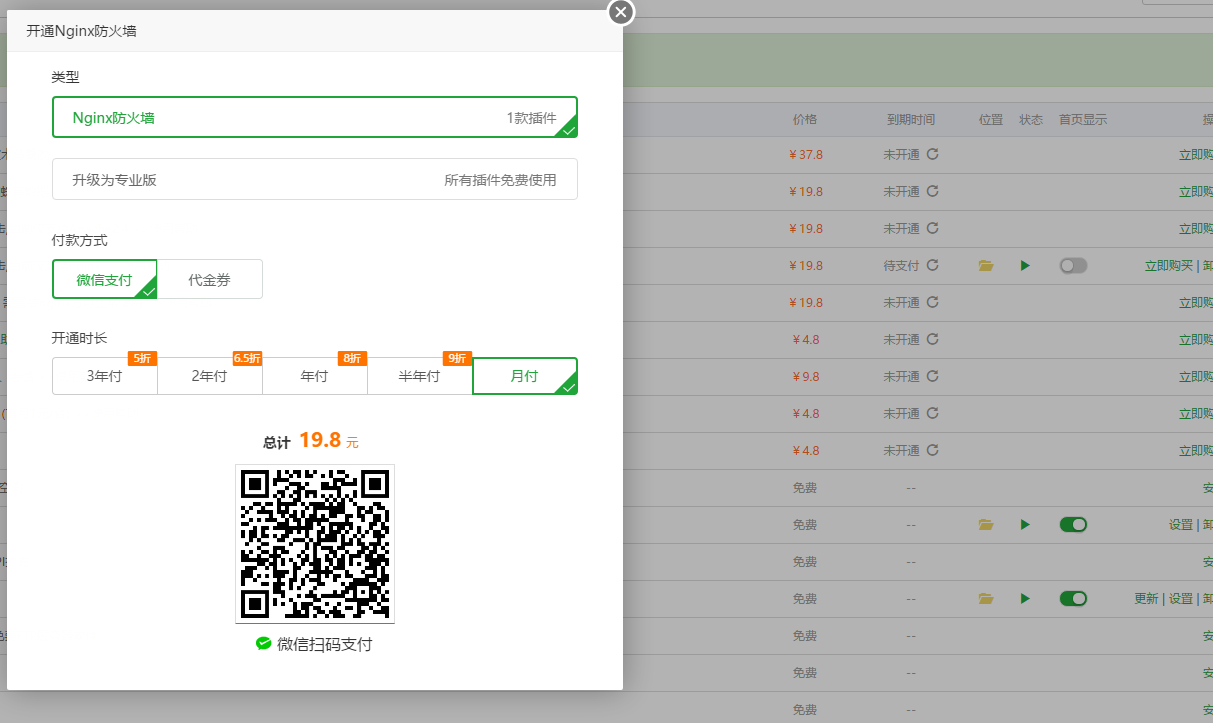
Task: Select the Nginx防火墙 plugin type option
Action: pyautogui.click(x=315, y=117)
